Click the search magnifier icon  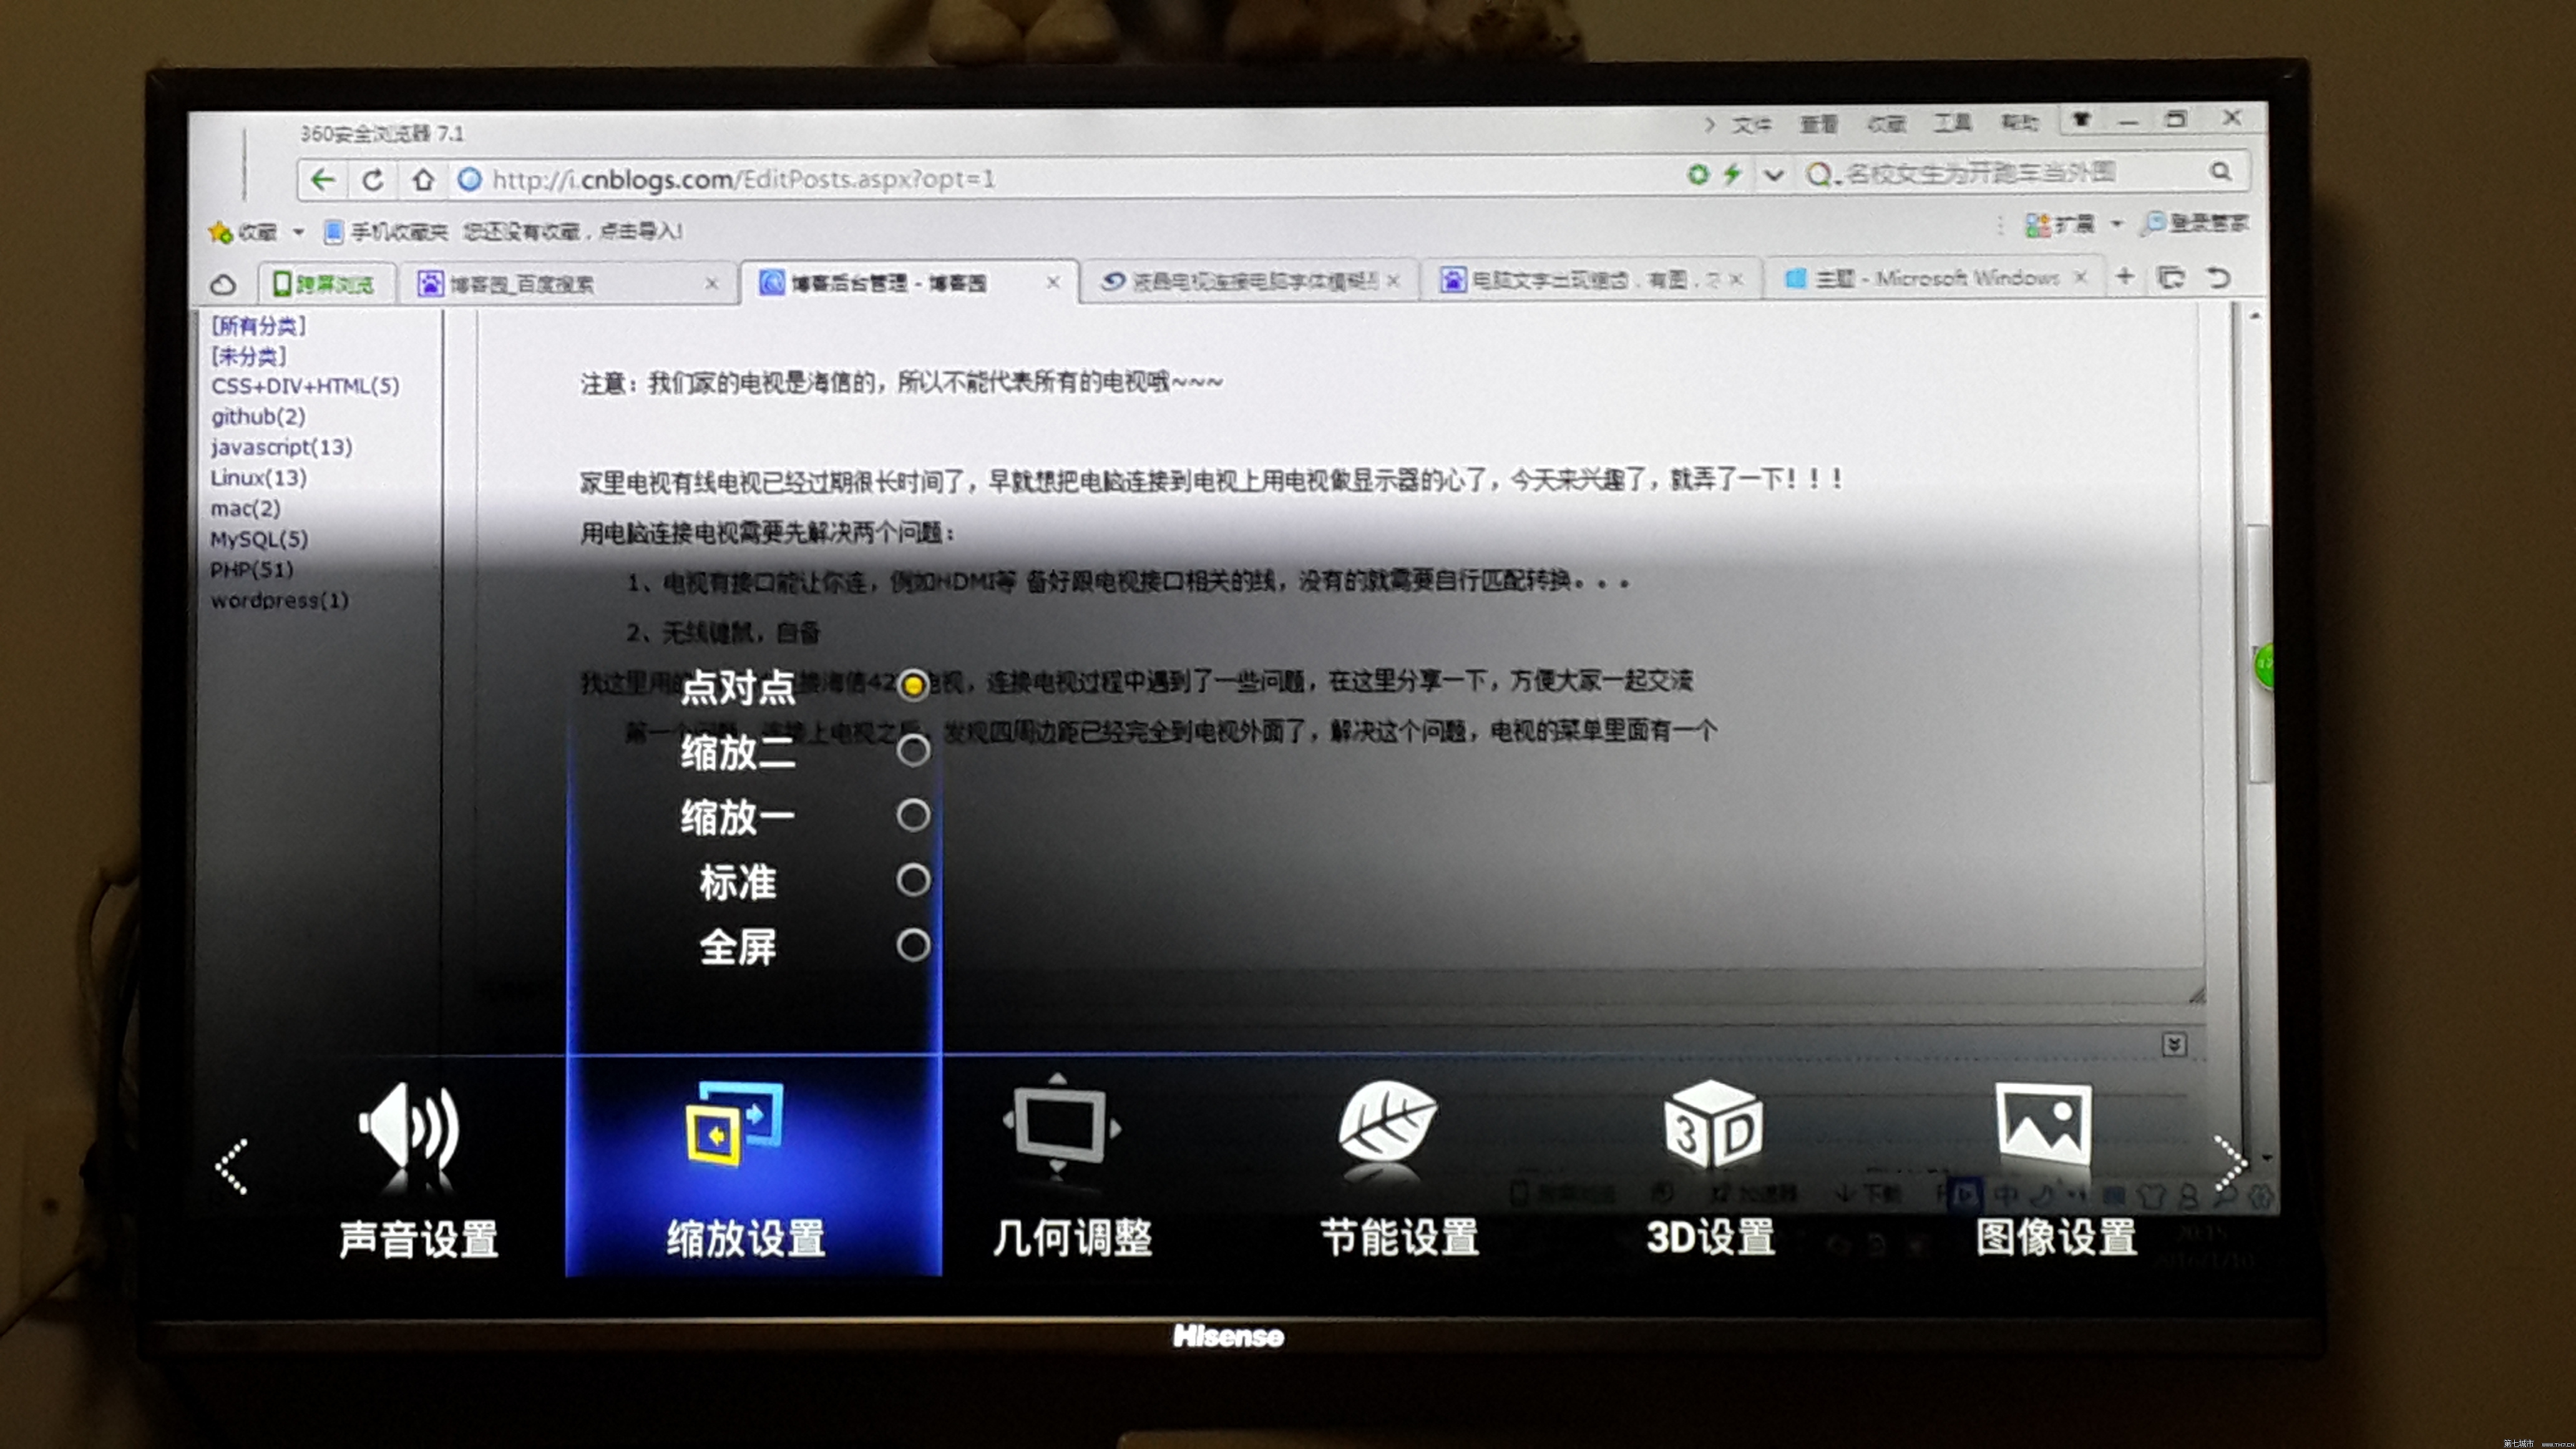tap(2220, 171)
